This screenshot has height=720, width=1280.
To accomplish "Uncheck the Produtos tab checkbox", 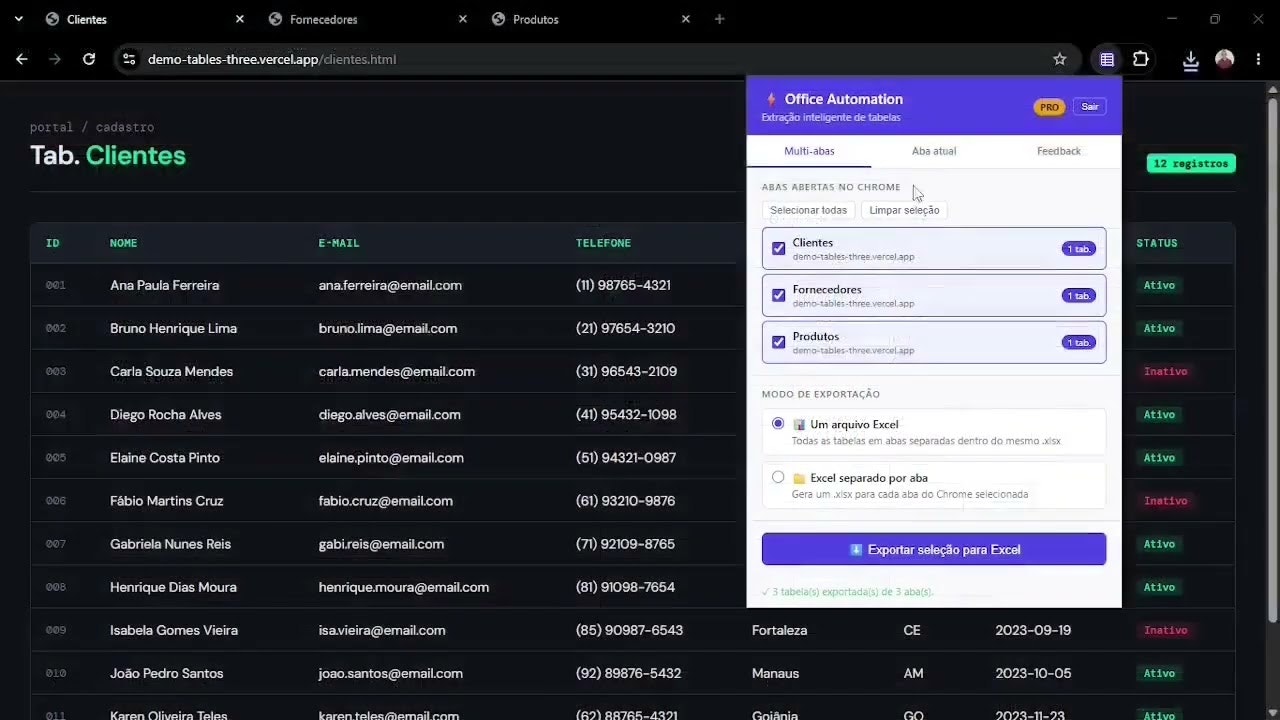I will click(x=779, y=342).
